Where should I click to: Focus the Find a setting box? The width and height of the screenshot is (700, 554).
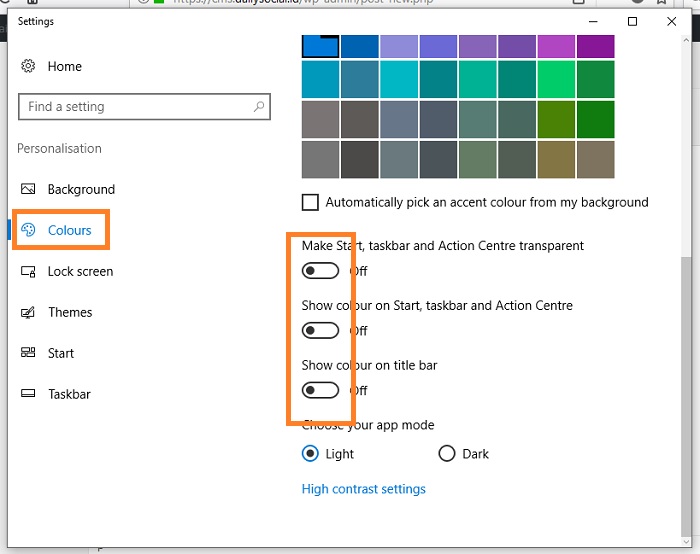144,107
